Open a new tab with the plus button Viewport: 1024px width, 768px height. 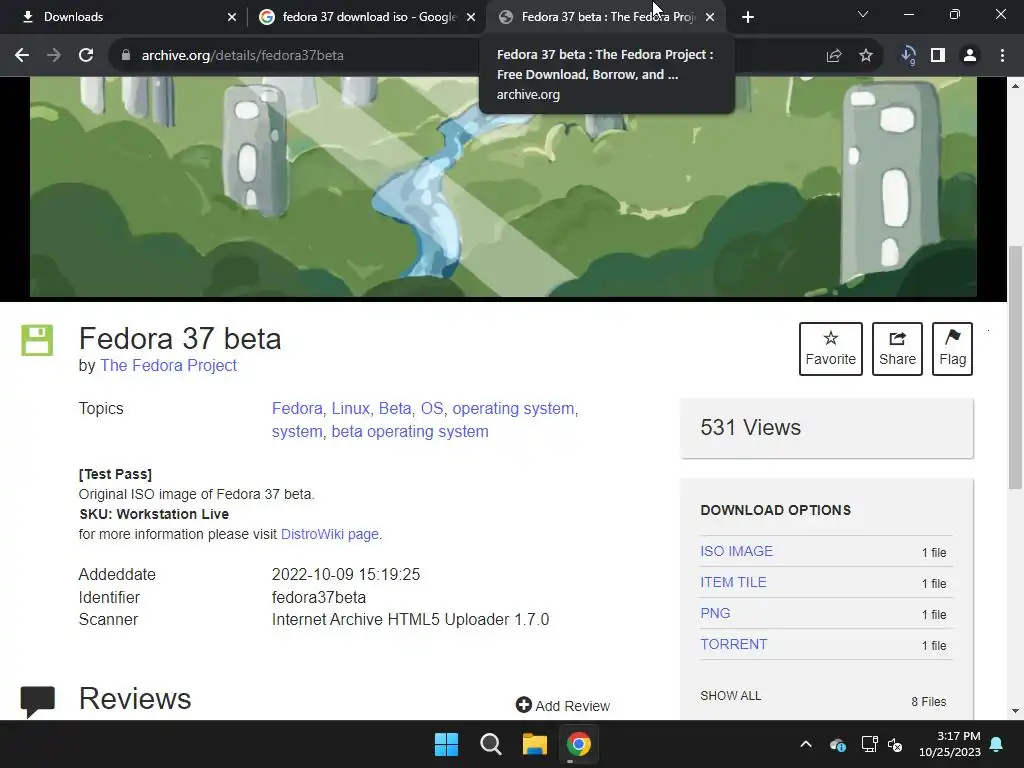[x=748, y=17]
